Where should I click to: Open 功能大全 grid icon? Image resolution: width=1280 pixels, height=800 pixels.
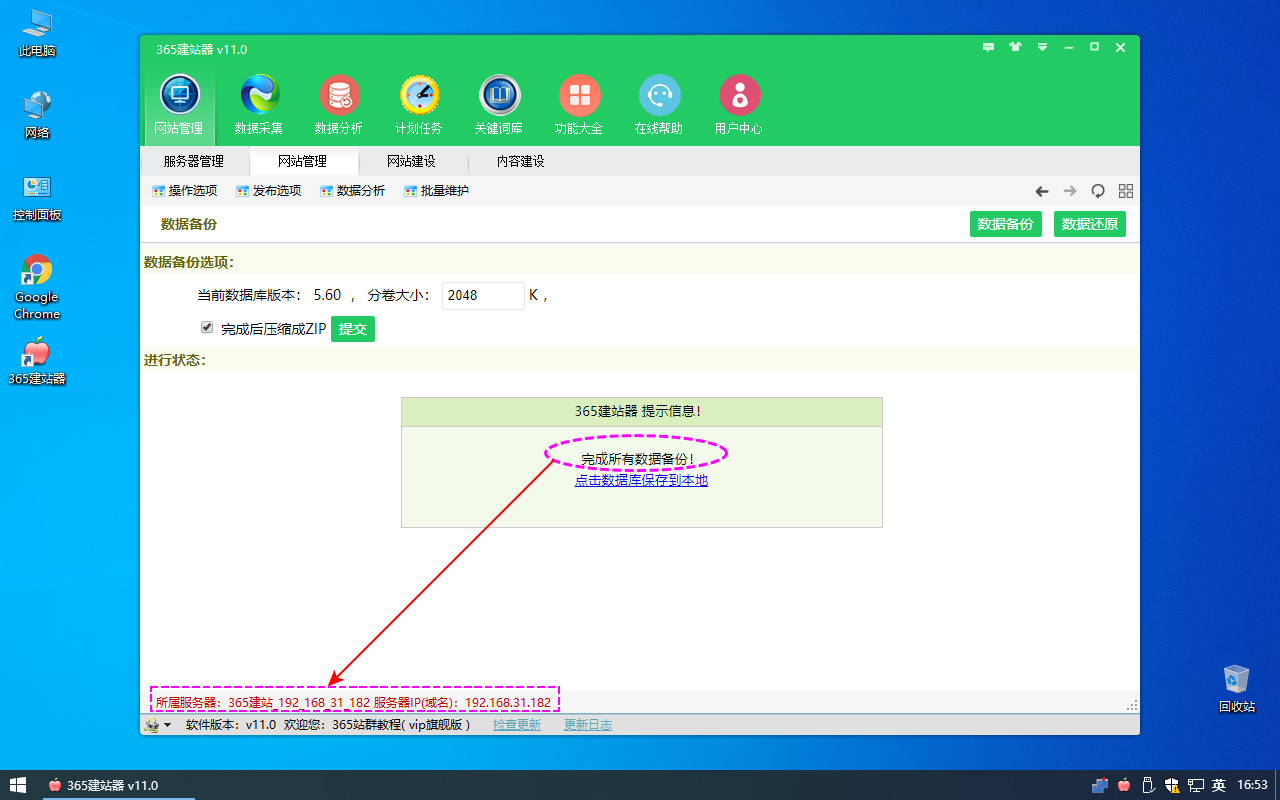pos(579,105)
